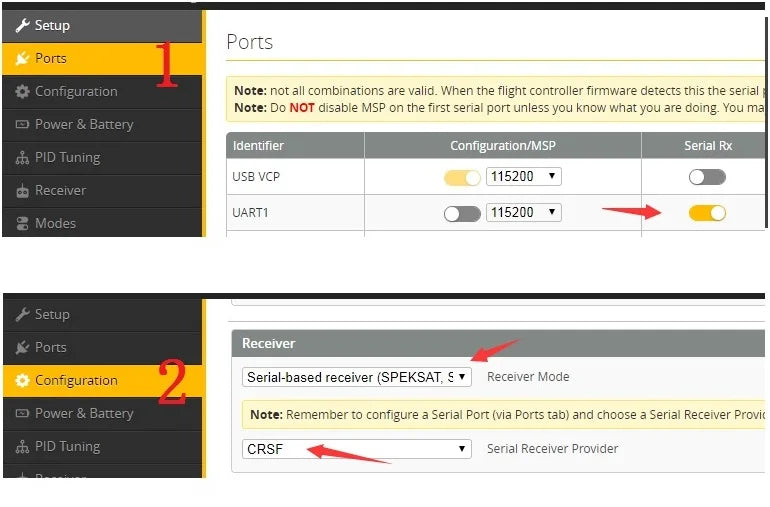Toggle USB VCP Configuration/MSP switch

pos(462,178)
